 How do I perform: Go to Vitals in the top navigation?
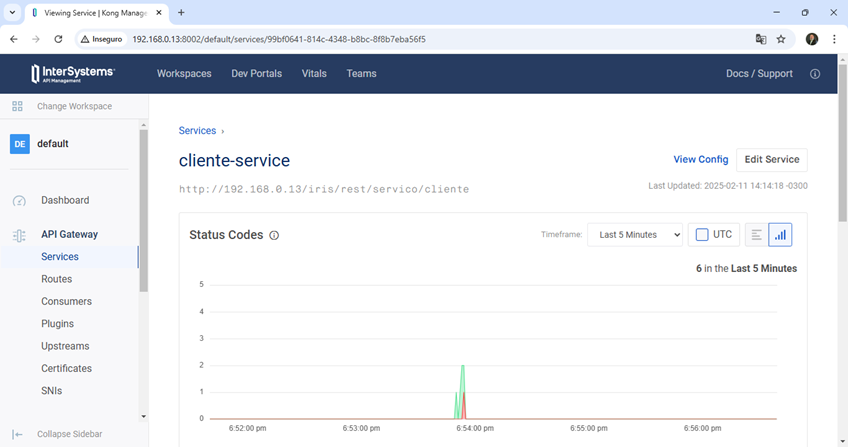click(x=314, y=74)
